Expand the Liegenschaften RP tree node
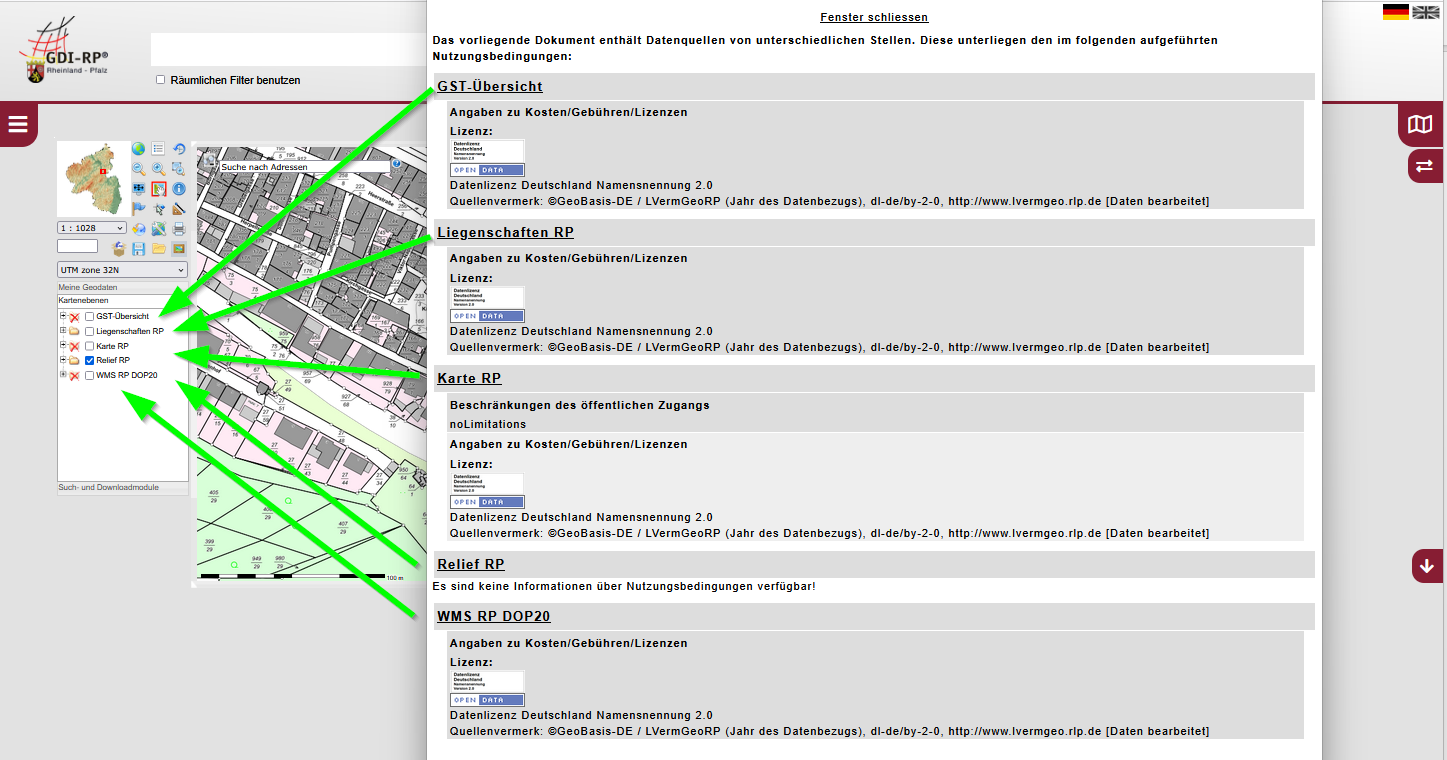Viewport: 1447px width, 760px height. point(62,331)
